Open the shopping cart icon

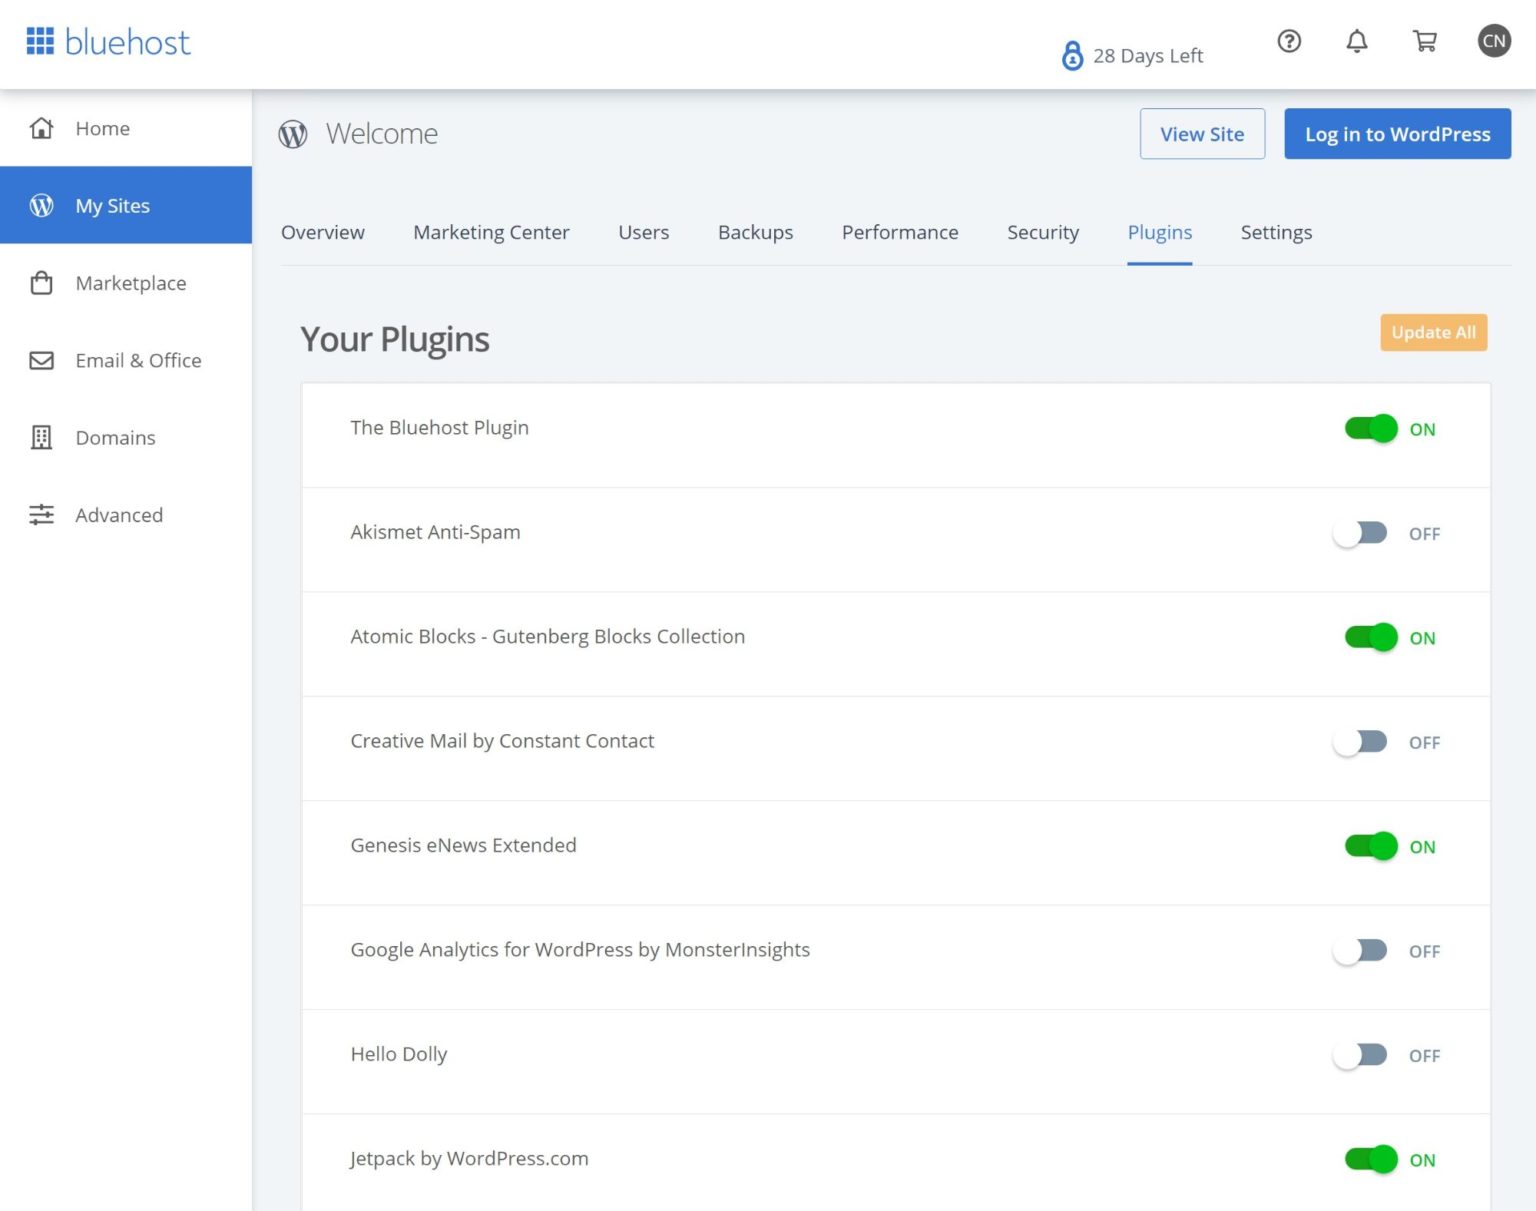1424,41
